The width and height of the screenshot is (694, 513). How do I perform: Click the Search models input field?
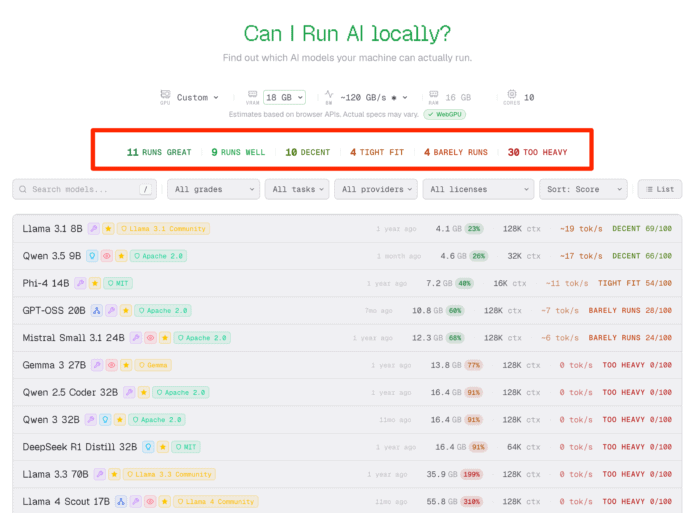[84, 189]
